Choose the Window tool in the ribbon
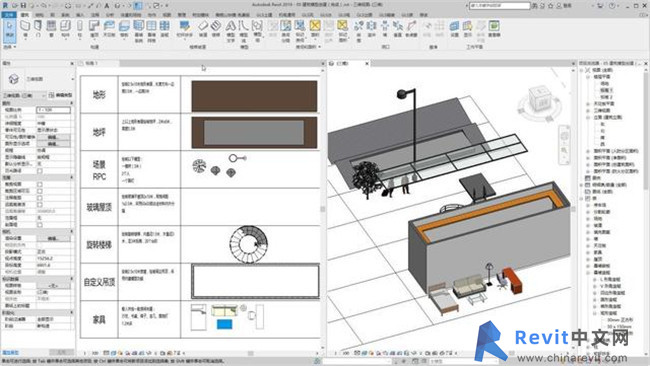The width and height of the screenshot is (650, 366). click(51, 29)
